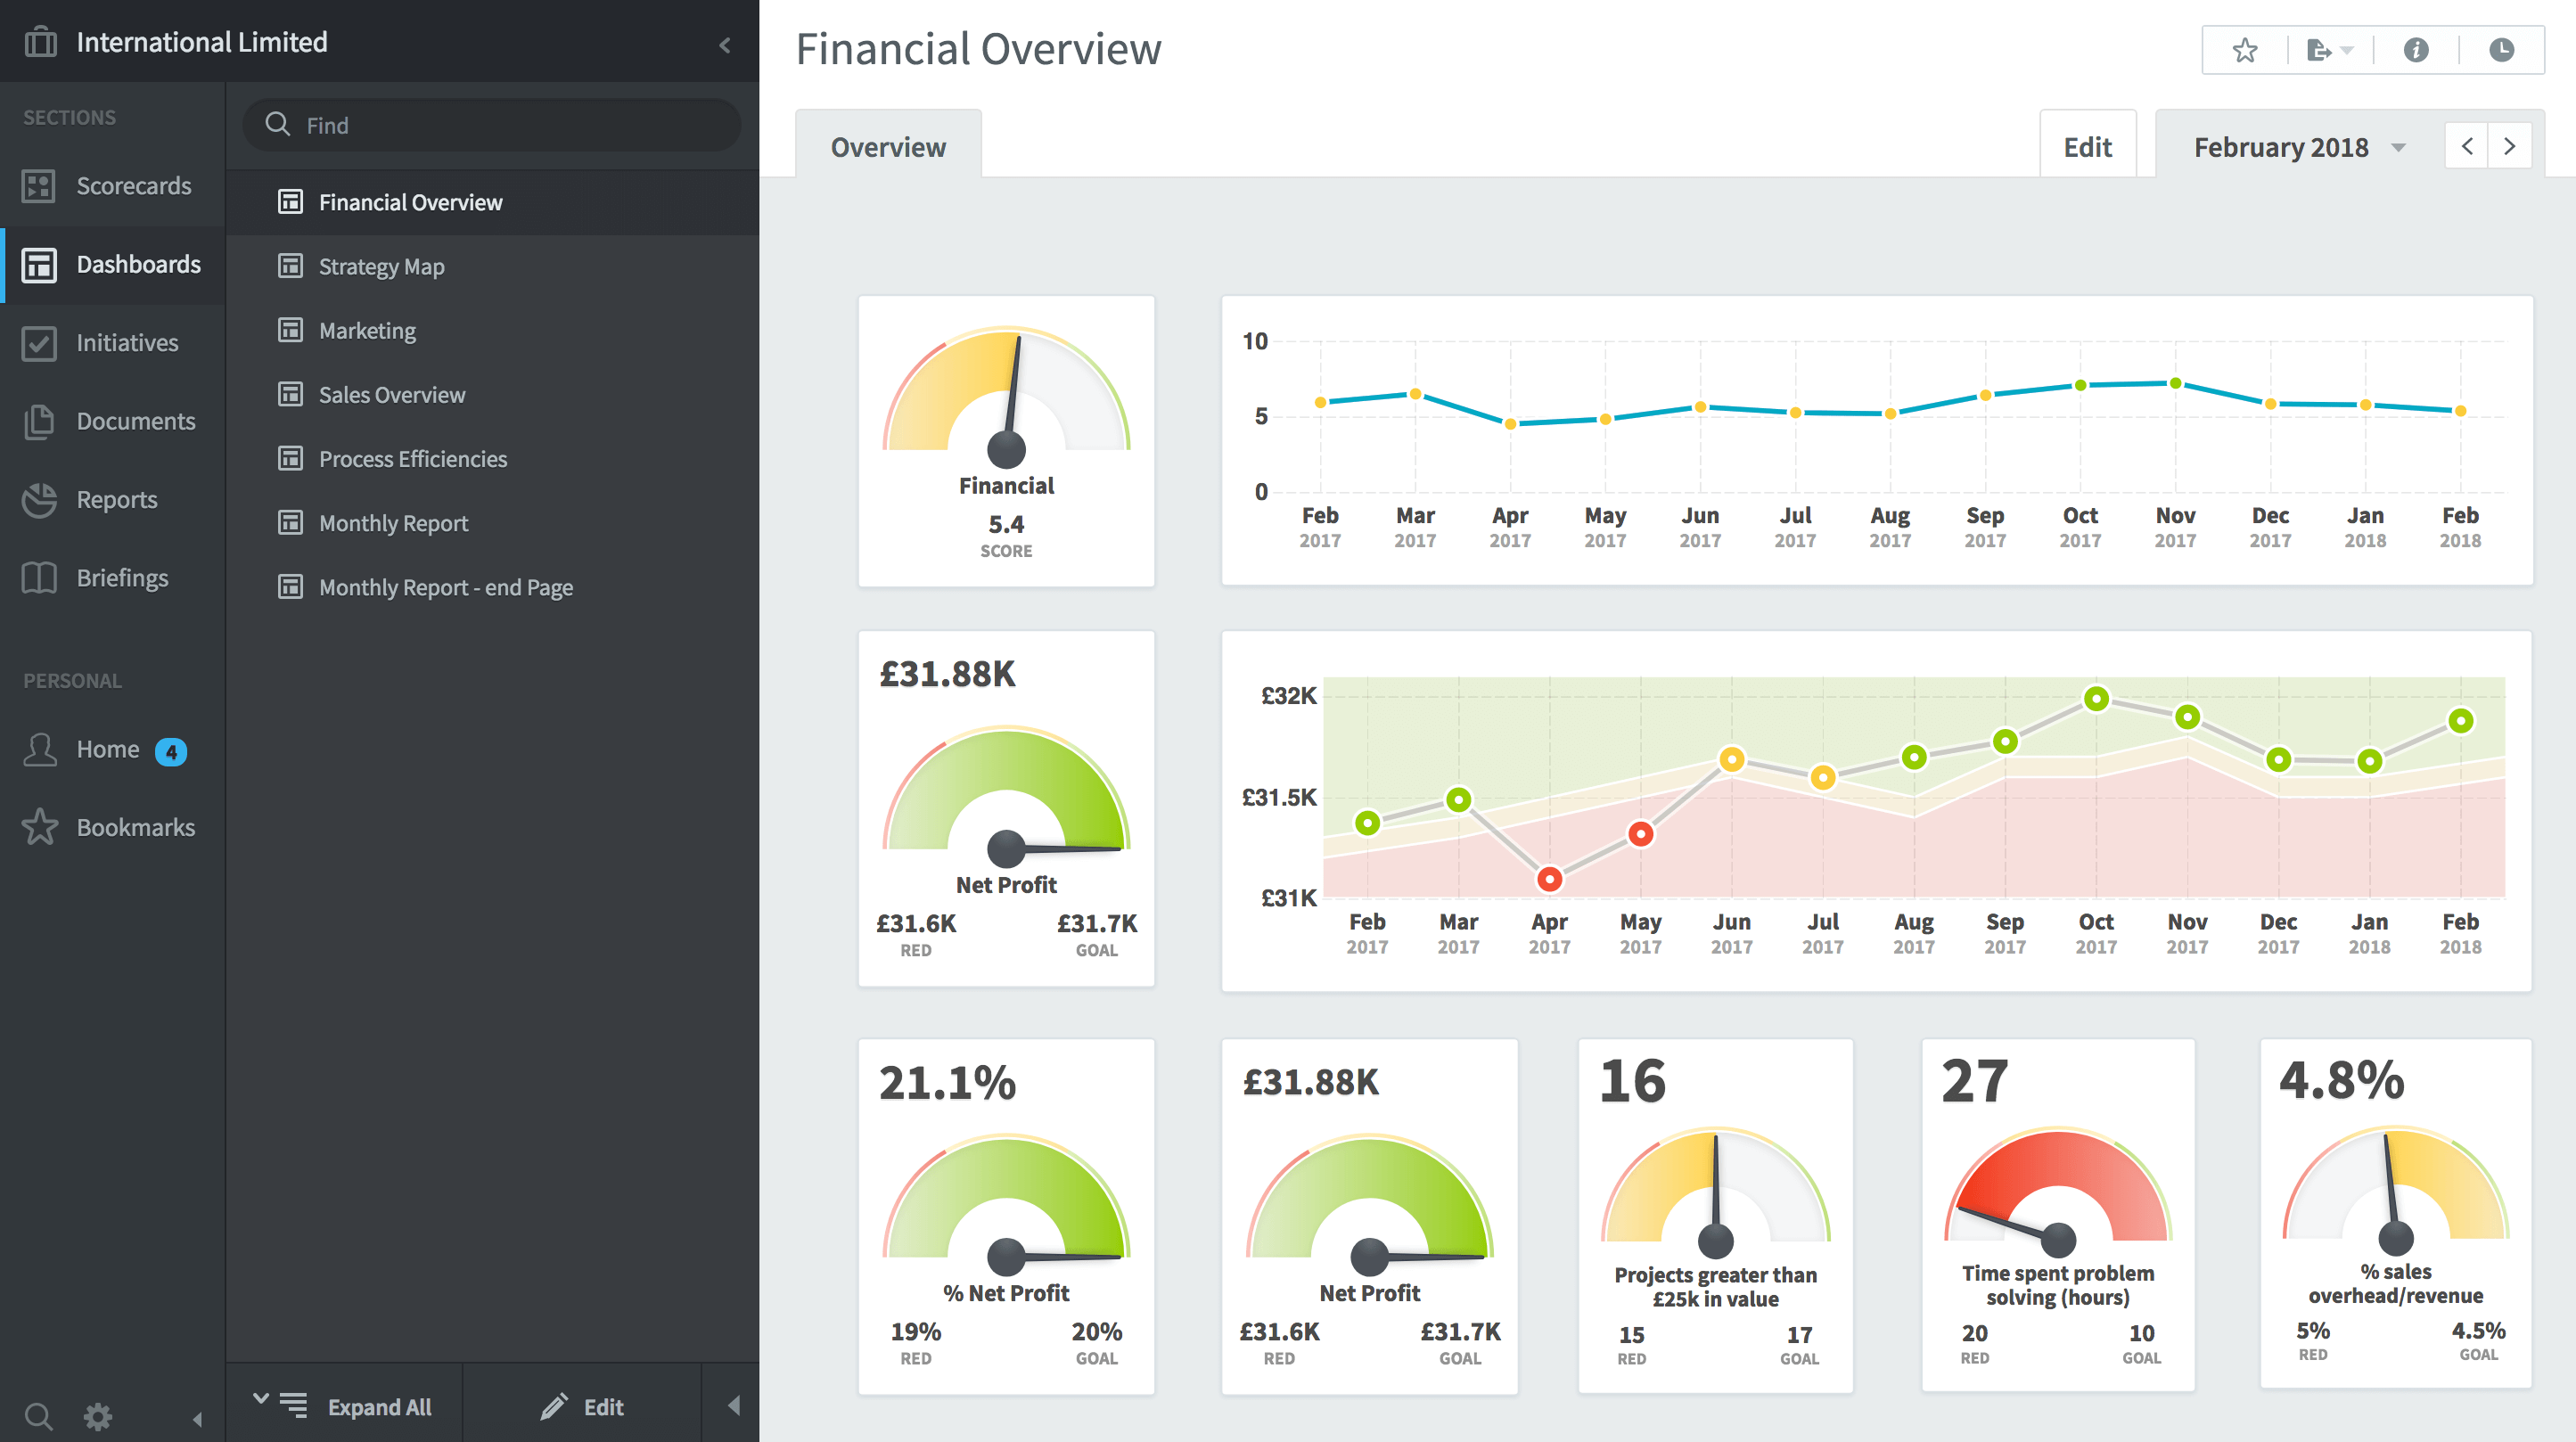Open the Briefings section

(x=113, y=578)
